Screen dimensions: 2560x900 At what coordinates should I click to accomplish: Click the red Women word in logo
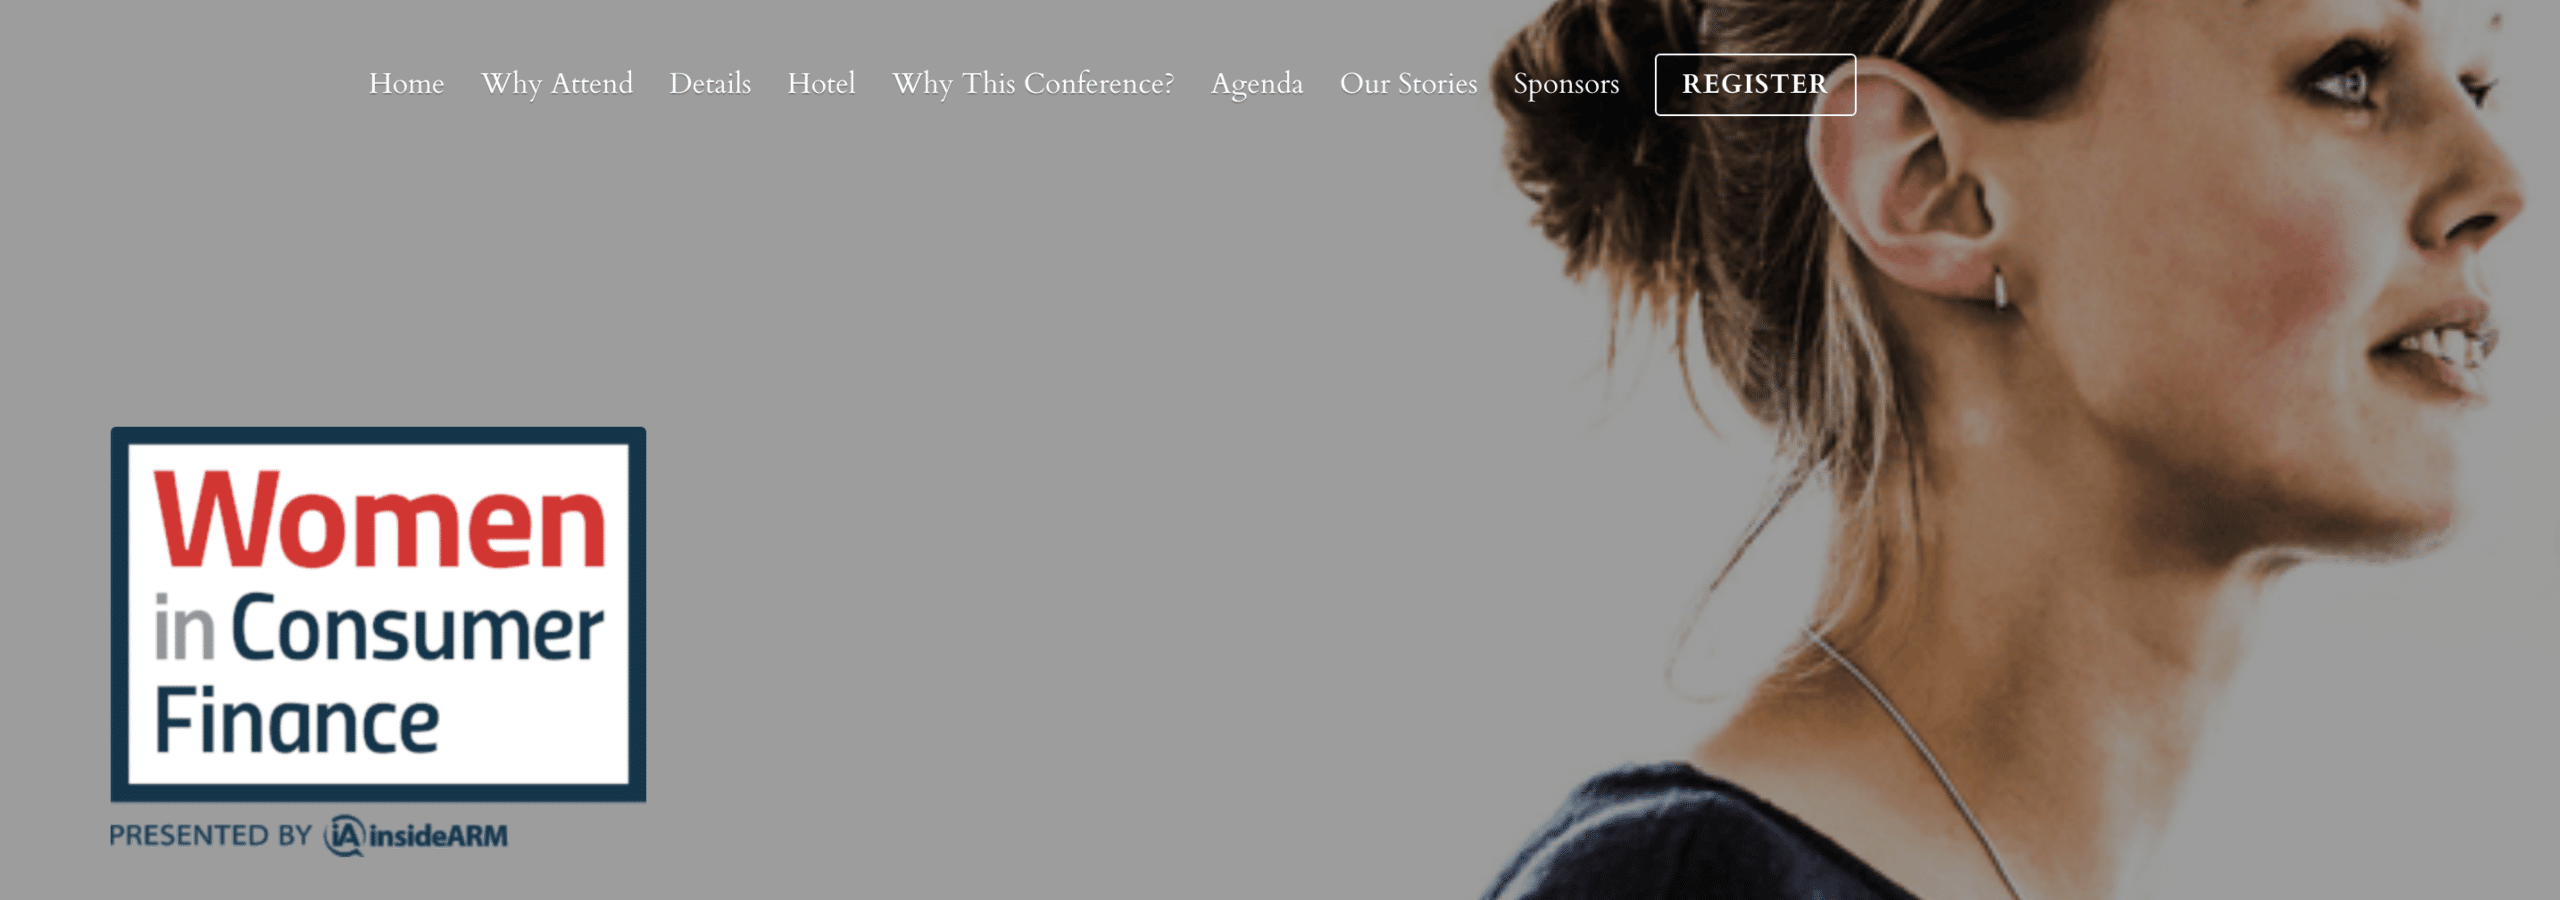380,520
